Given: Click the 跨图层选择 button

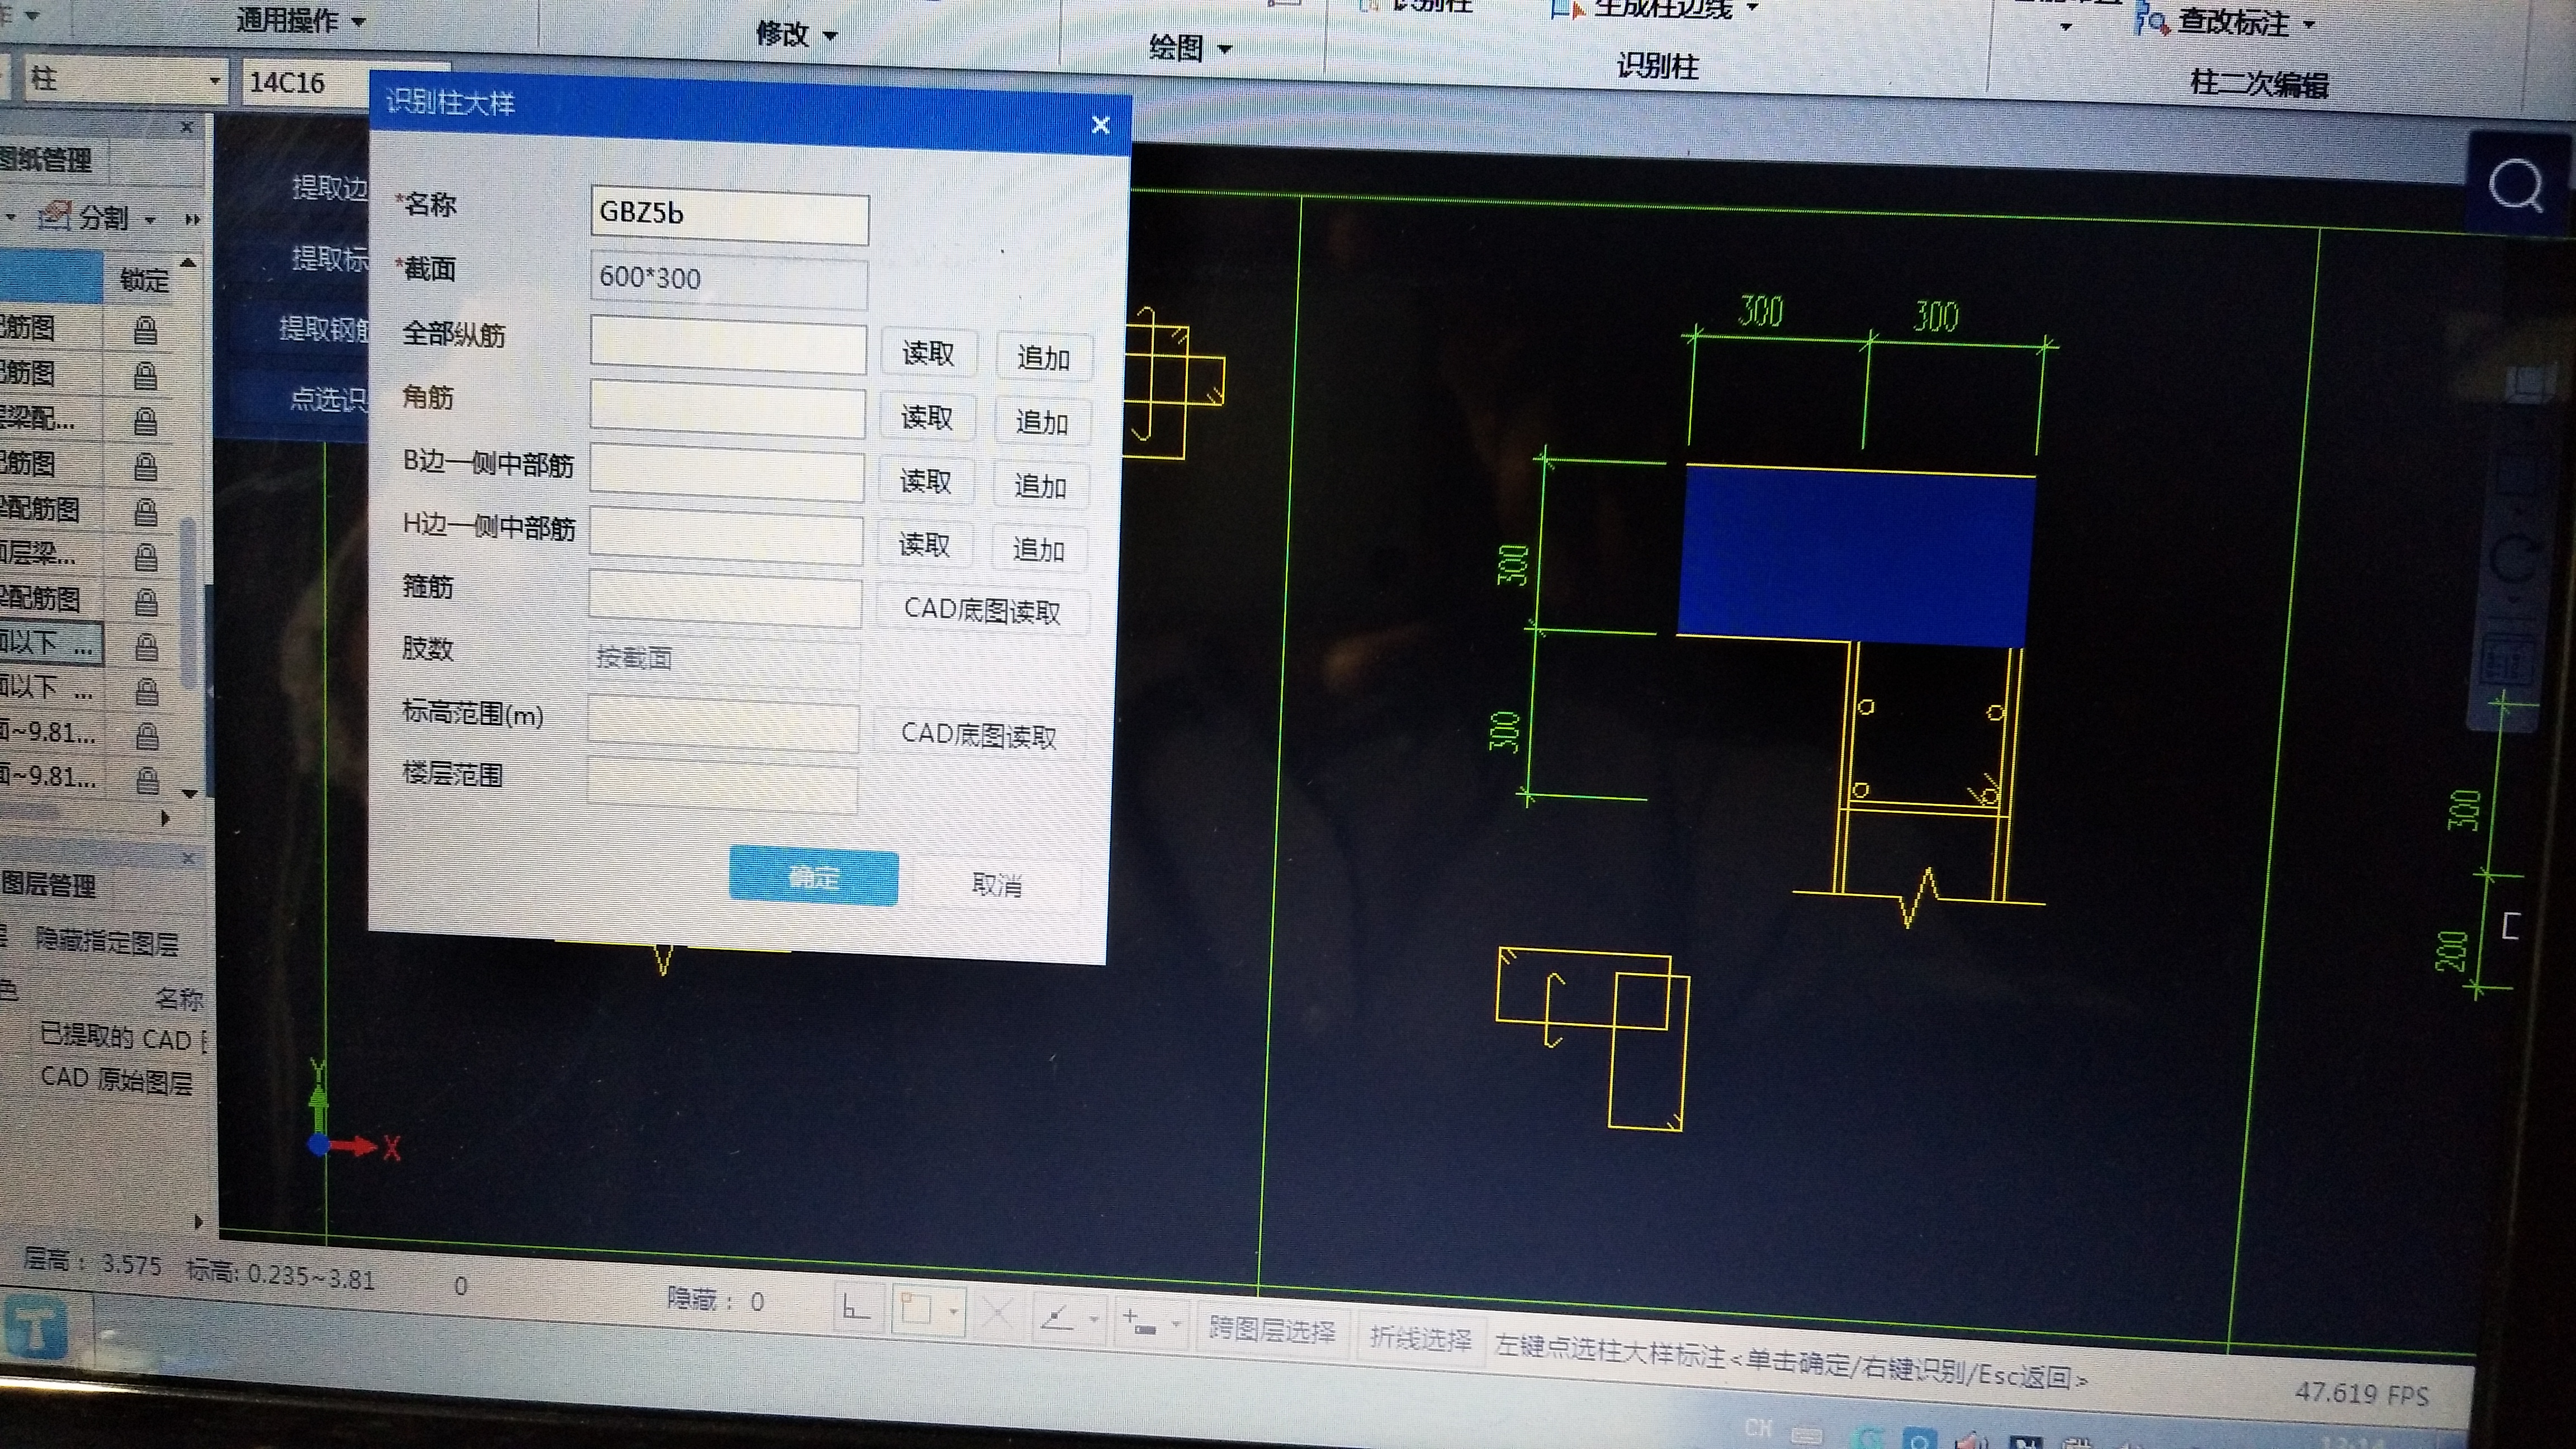Looking at the screenshot, I should tap(1272, 1331).
